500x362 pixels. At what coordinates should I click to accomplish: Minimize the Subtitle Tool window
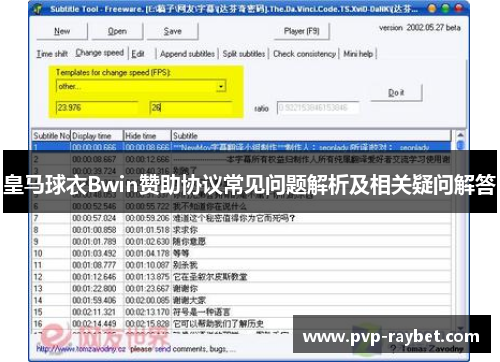pos(432,8)
